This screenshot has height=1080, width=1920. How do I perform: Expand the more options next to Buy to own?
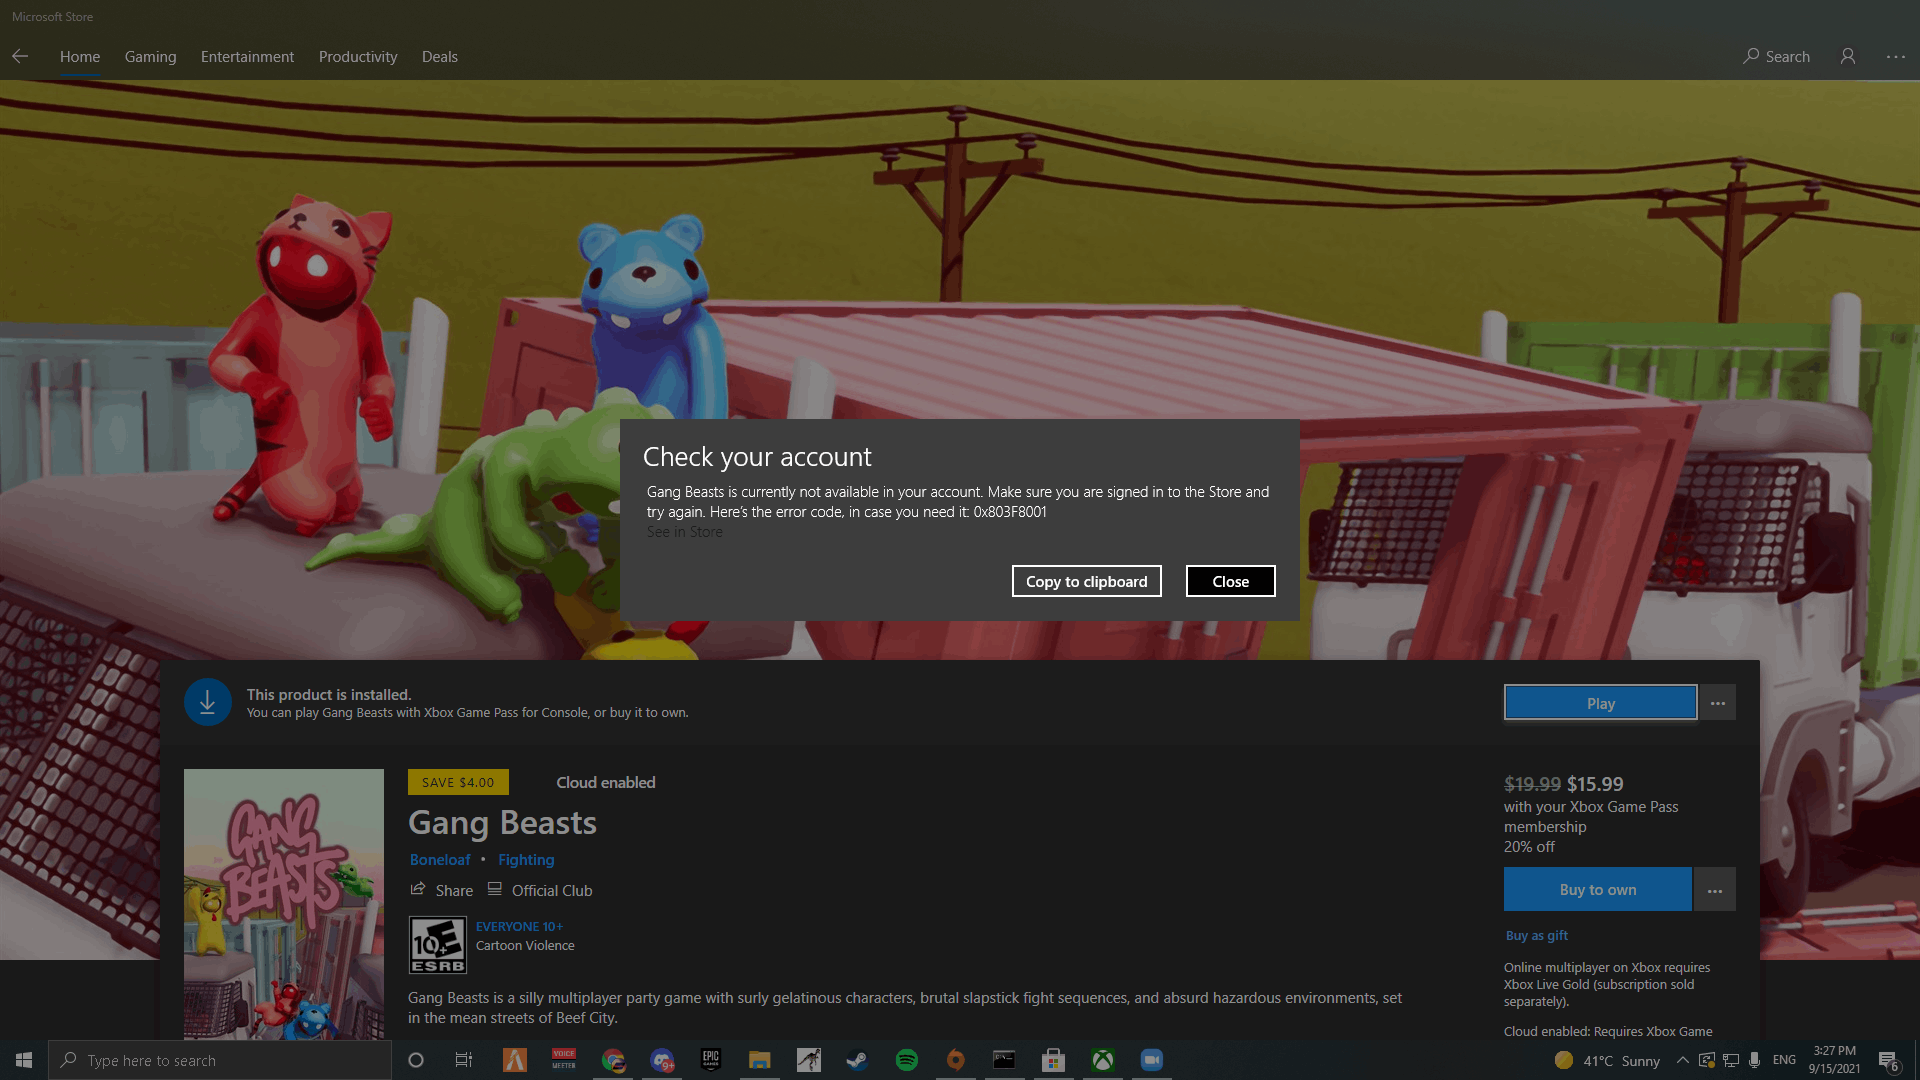point(1716,889)
